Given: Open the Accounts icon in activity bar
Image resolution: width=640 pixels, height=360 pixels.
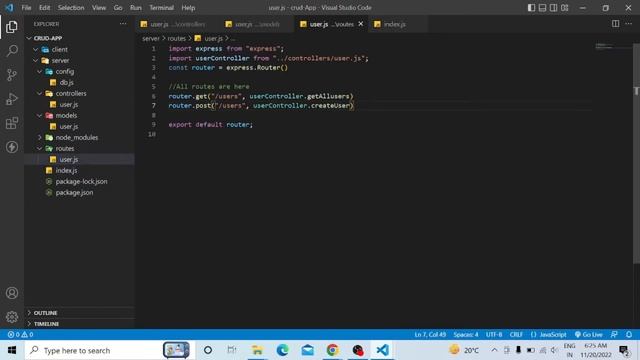Looking at the screenshot, I should (12, 293).
